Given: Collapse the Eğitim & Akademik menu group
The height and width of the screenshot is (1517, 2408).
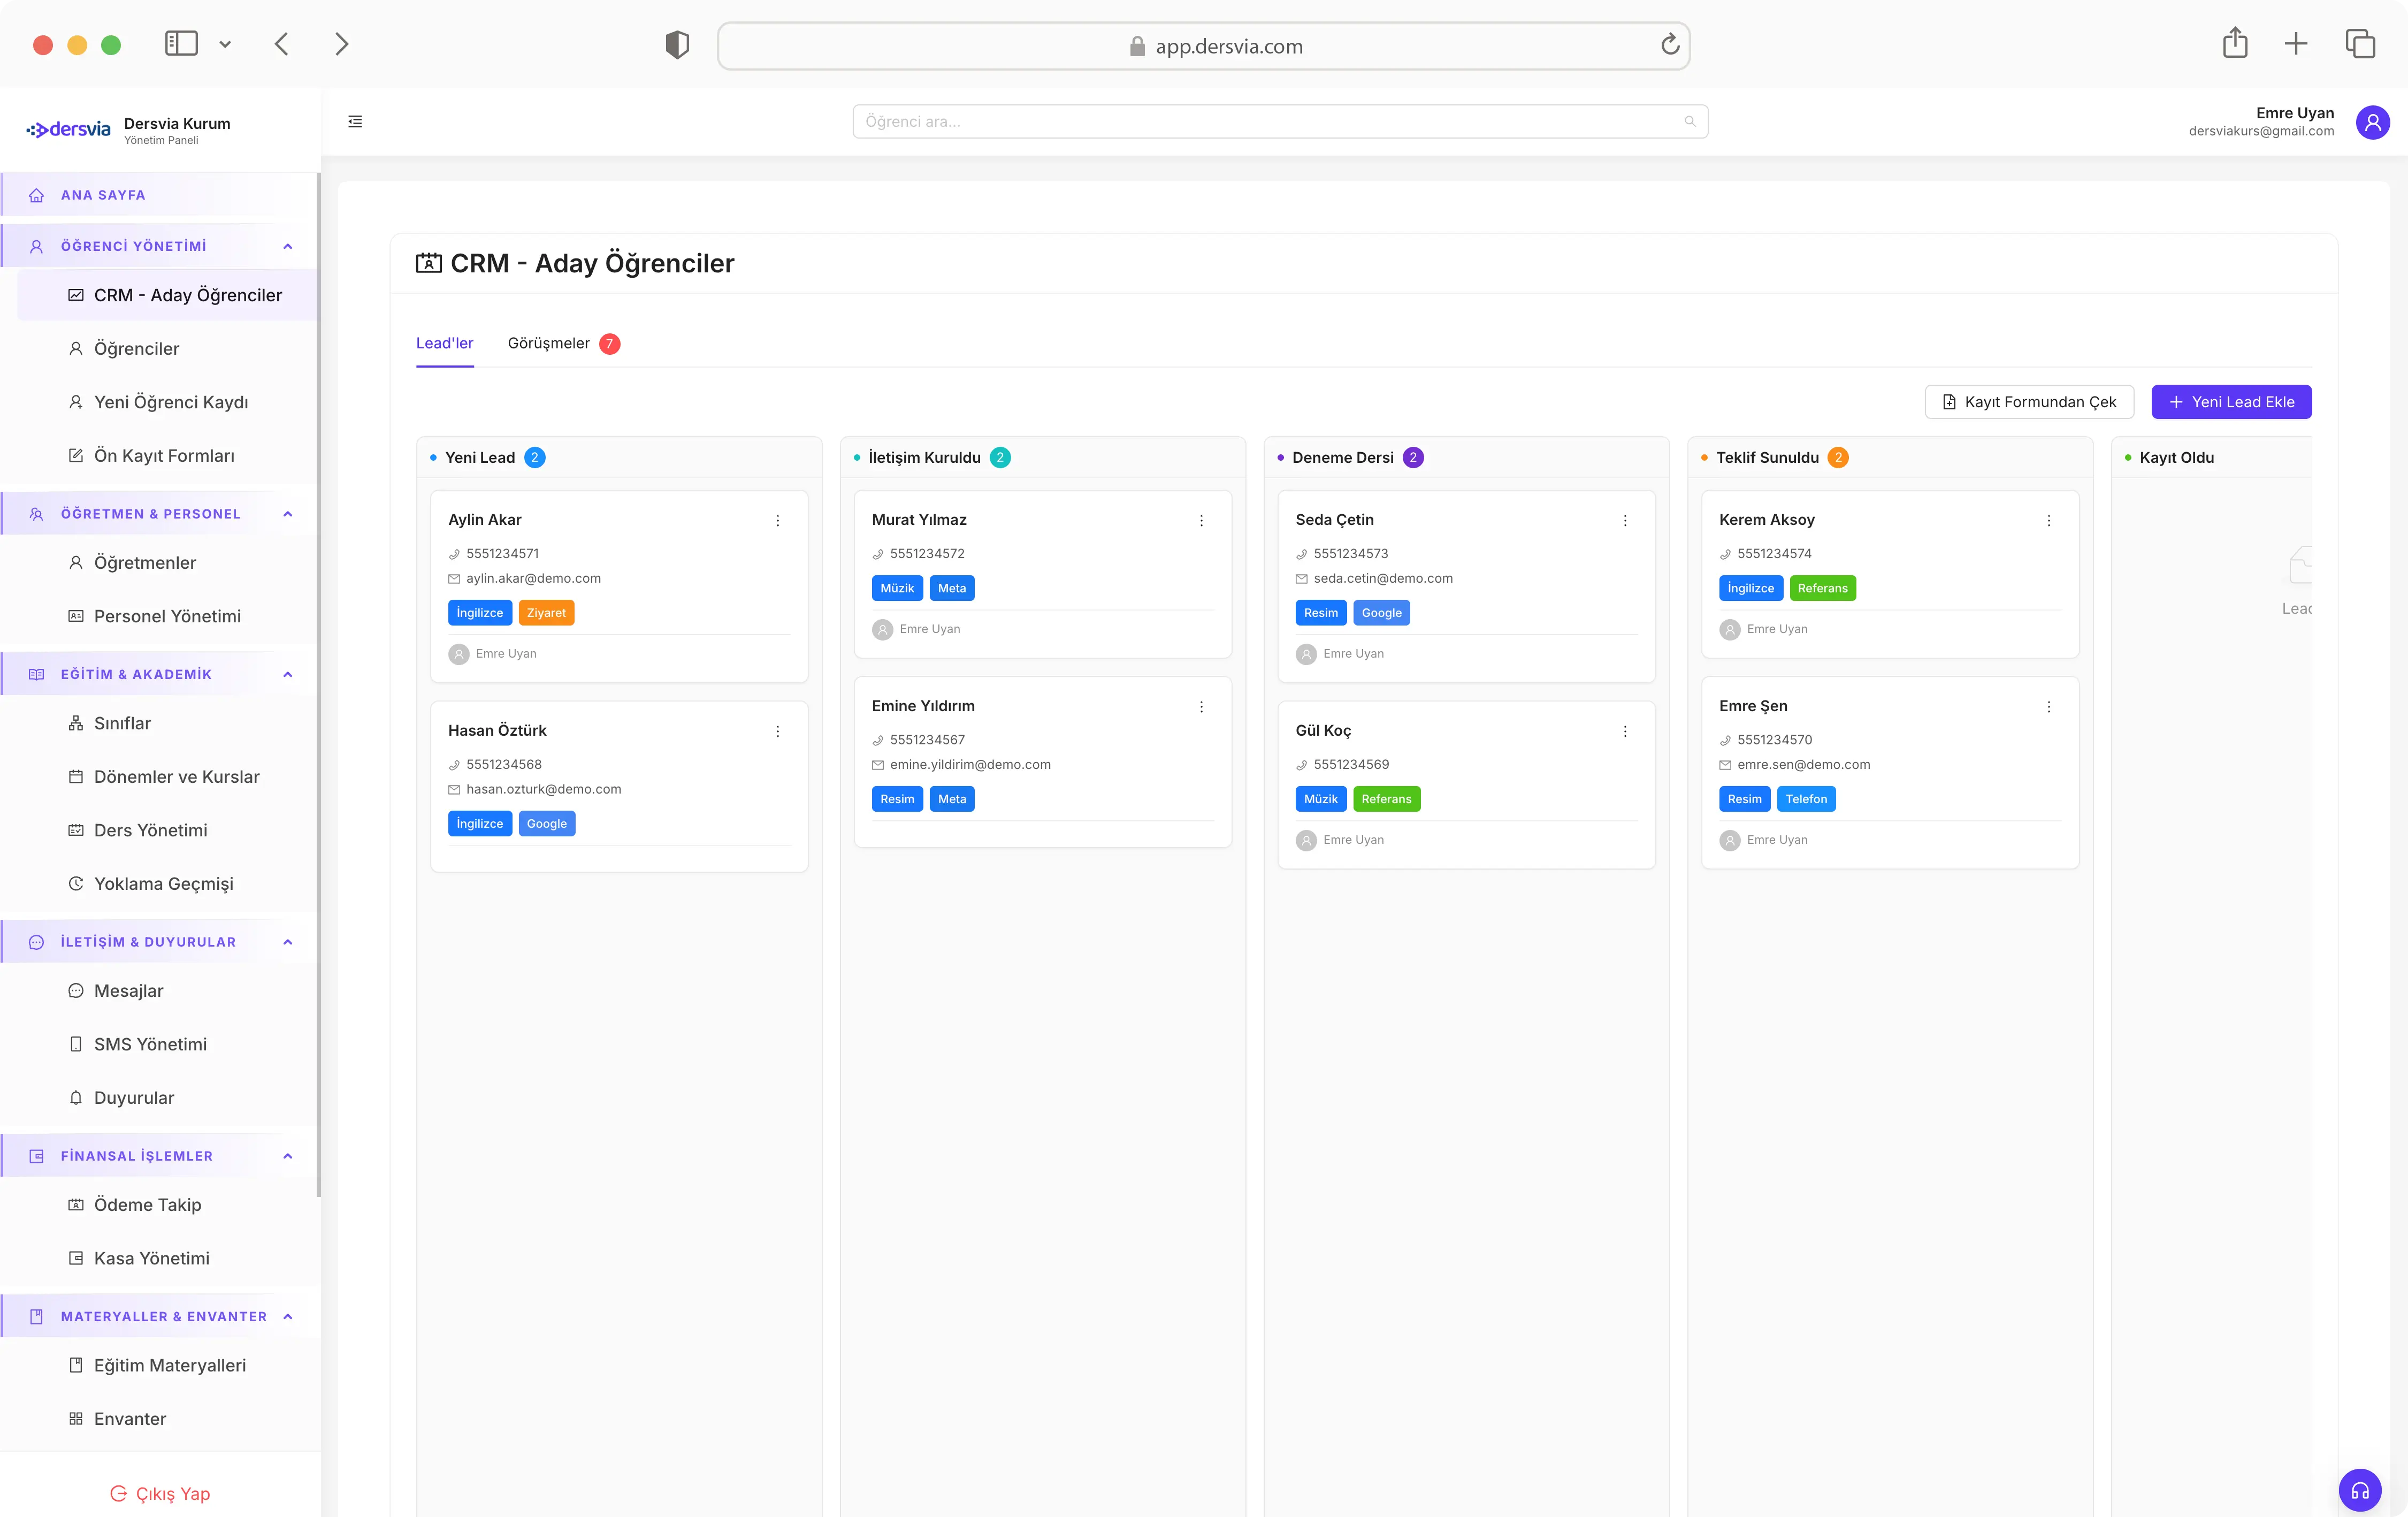Looking at the screenshot, I should pos(288,674).
